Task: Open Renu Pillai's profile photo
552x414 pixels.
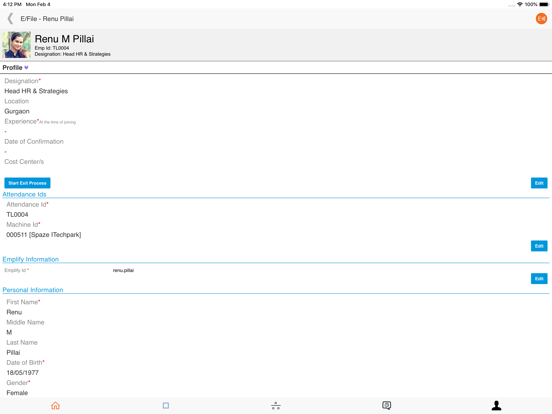Action: click(x=17, y=45)
